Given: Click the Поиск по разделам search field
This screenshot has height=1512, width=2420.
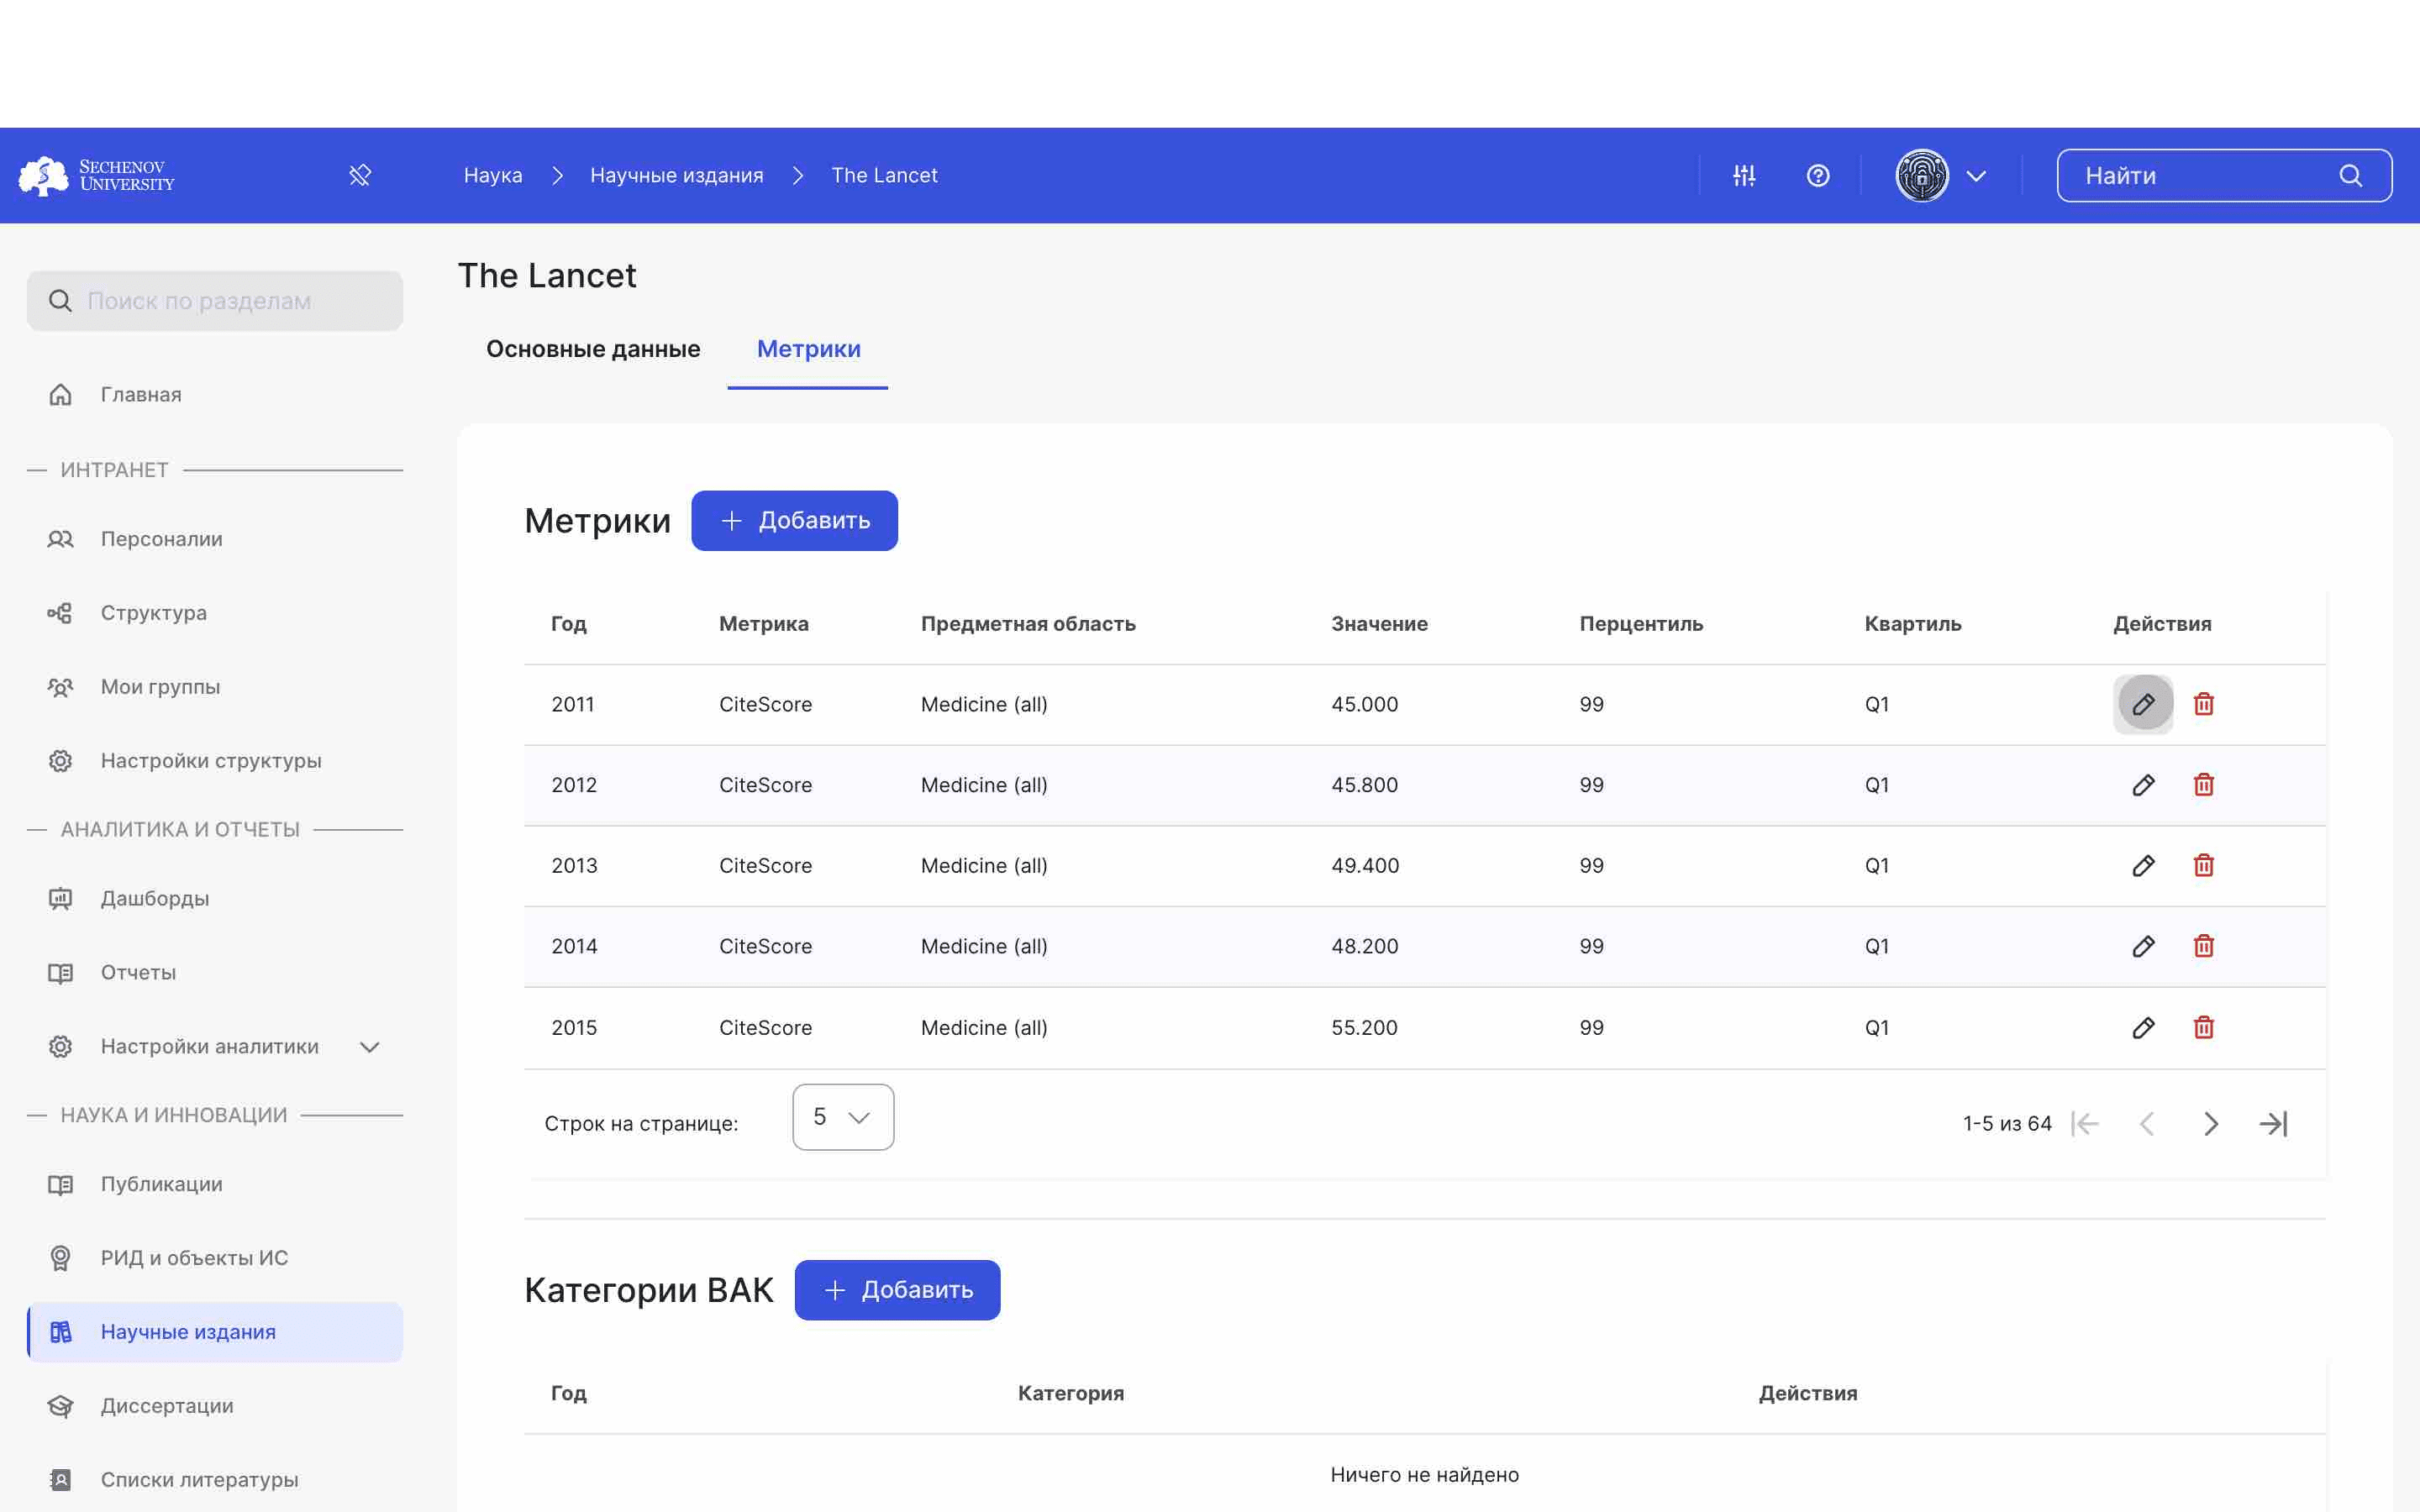Looking at the screenshot, I should [215, 301].
